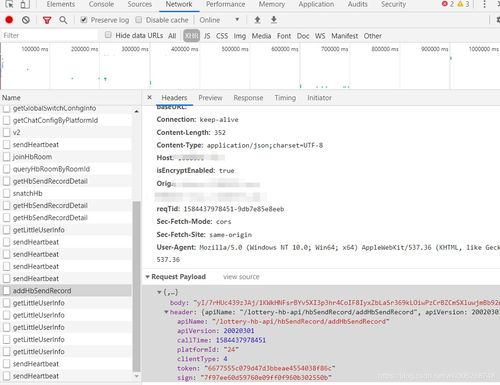Collapse the root payload object
The image size is (500, 385).
coord(159,292)
